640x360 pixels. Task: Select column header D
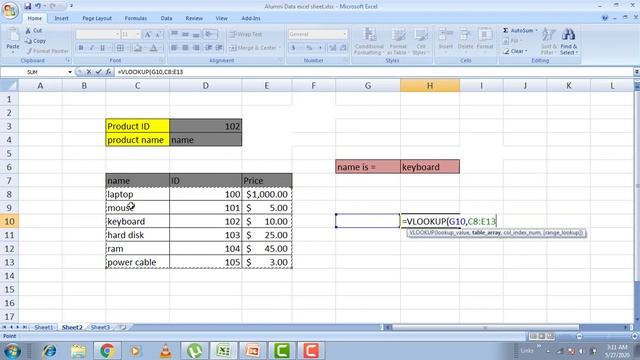click(205, 86)
